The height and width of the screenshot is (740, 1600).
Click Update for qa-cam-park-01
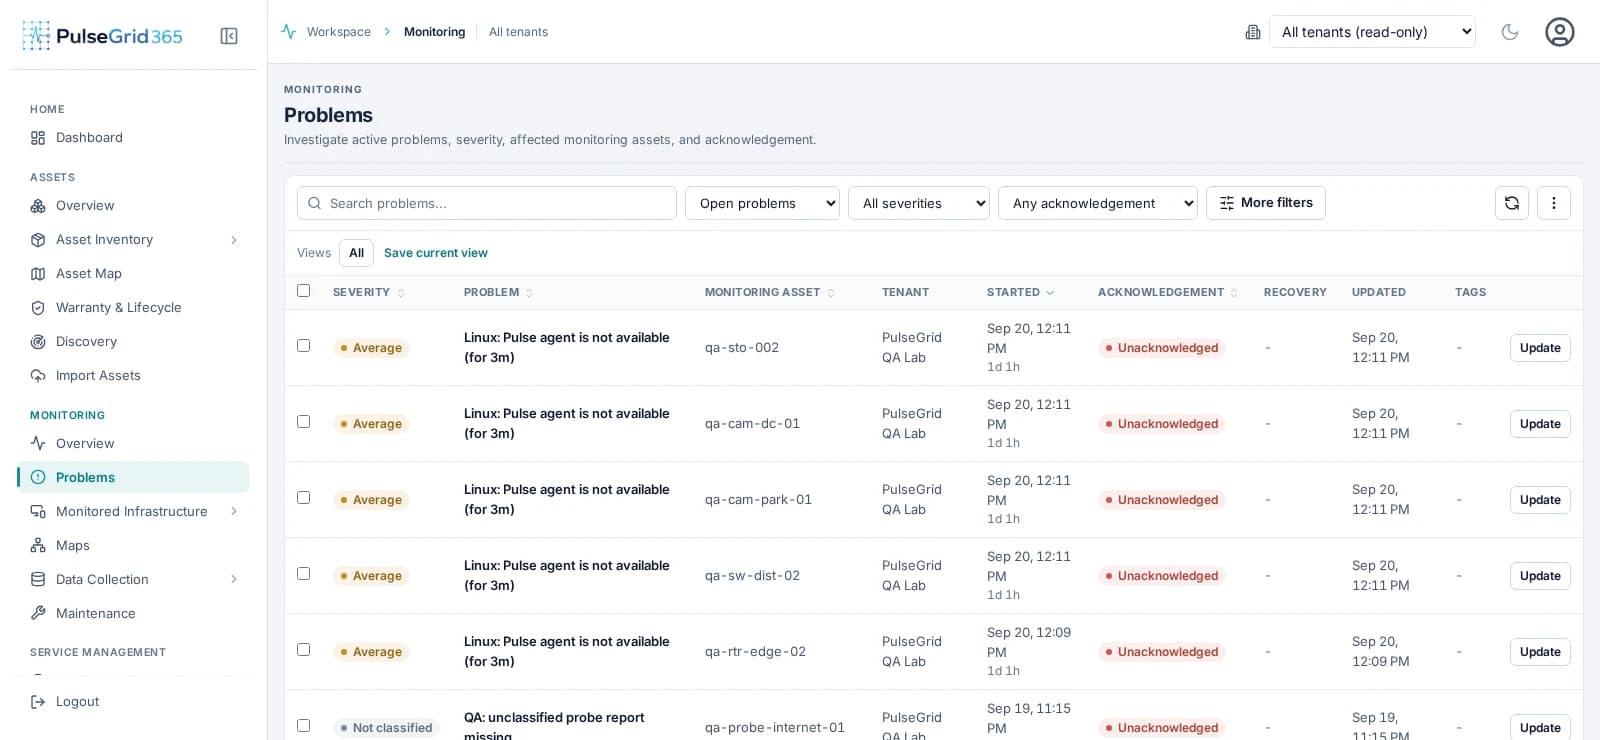tap(1540, 500)
